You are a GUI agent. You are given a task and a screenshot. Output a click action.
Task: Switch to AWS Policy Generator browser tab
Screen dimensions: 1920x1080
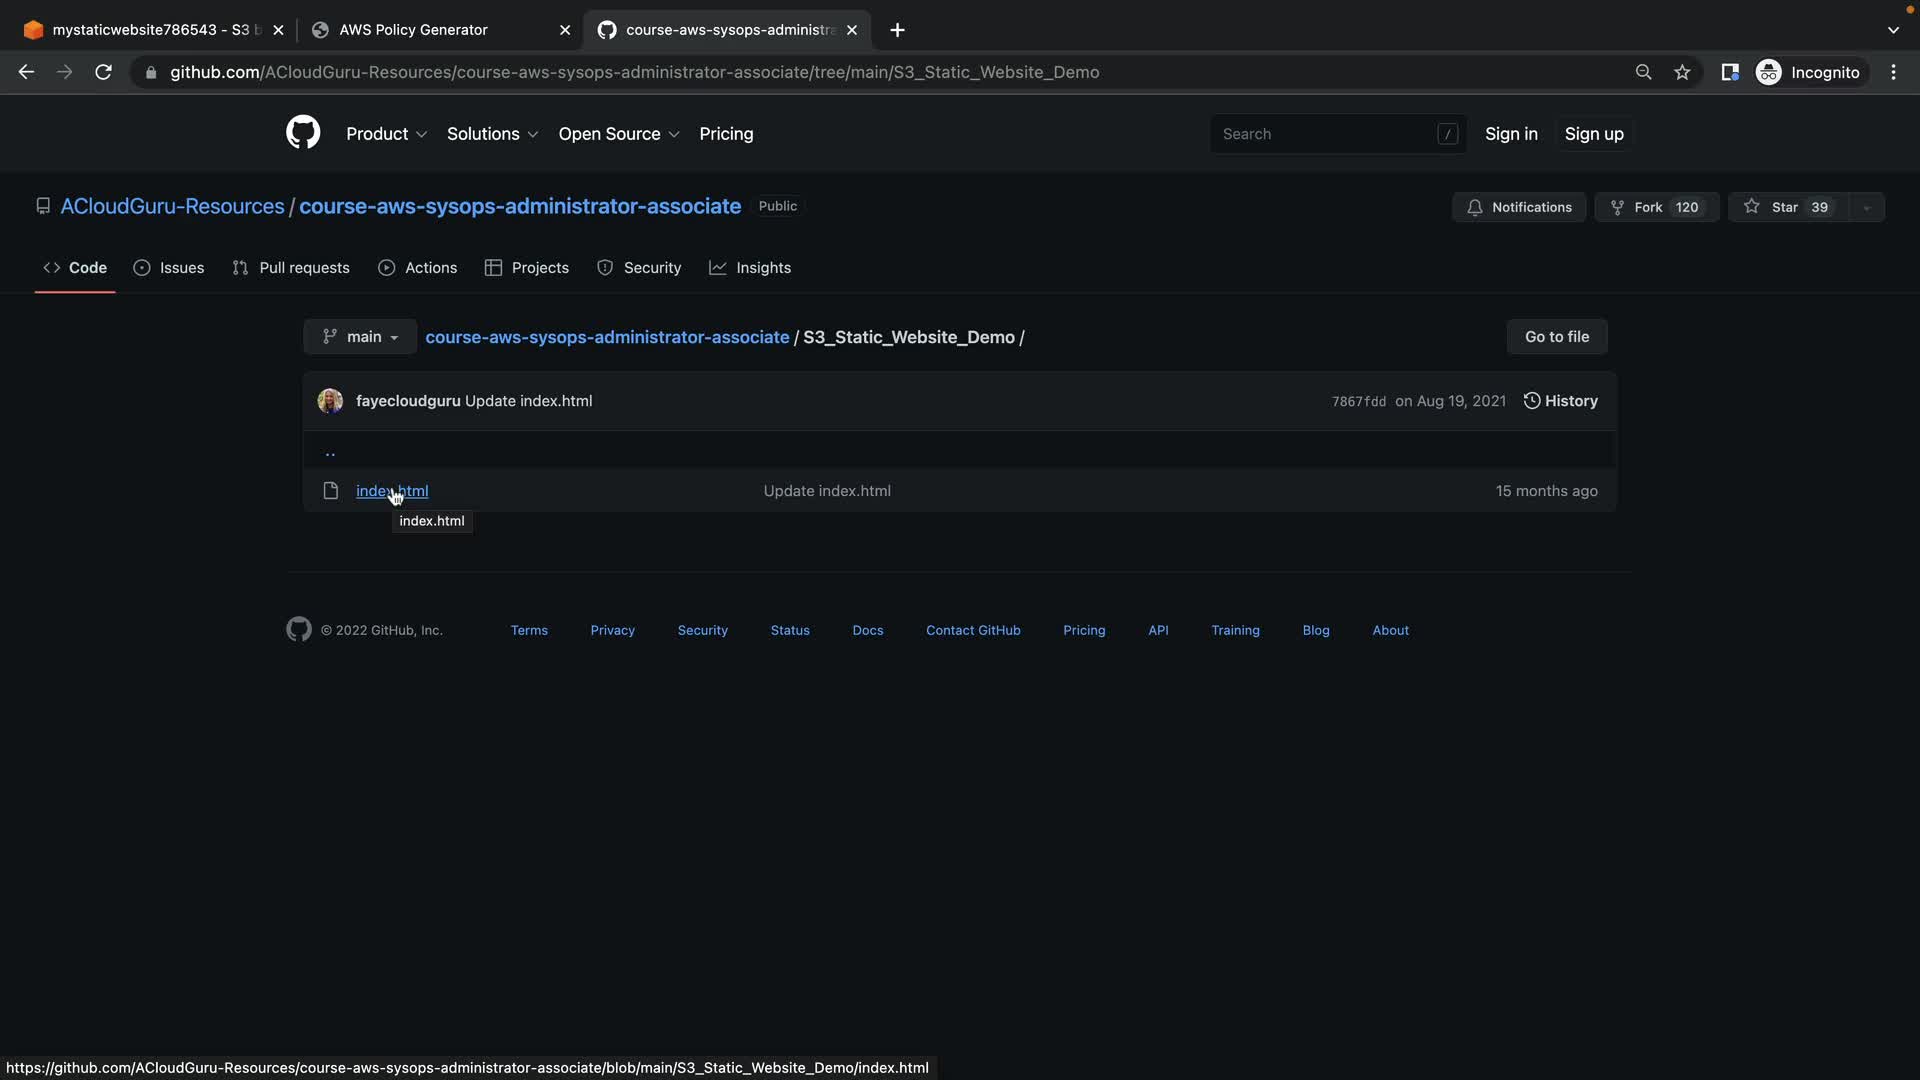(430, 30)
